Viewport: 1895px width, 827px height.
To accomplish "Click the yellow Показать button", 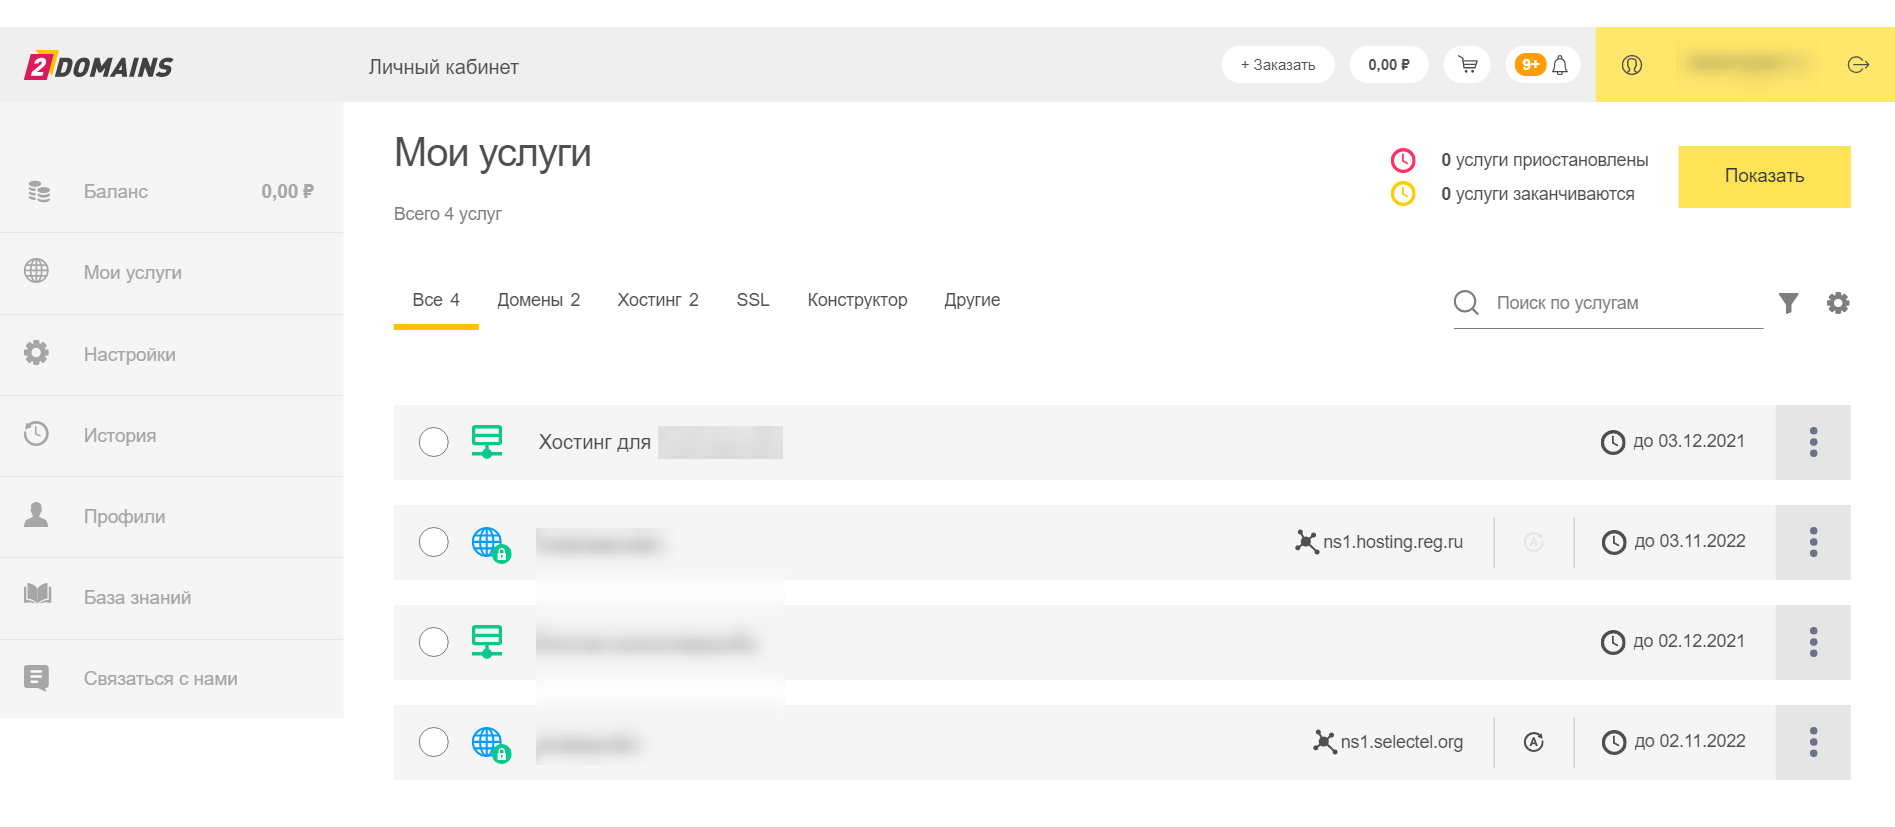I will 1763,176.
